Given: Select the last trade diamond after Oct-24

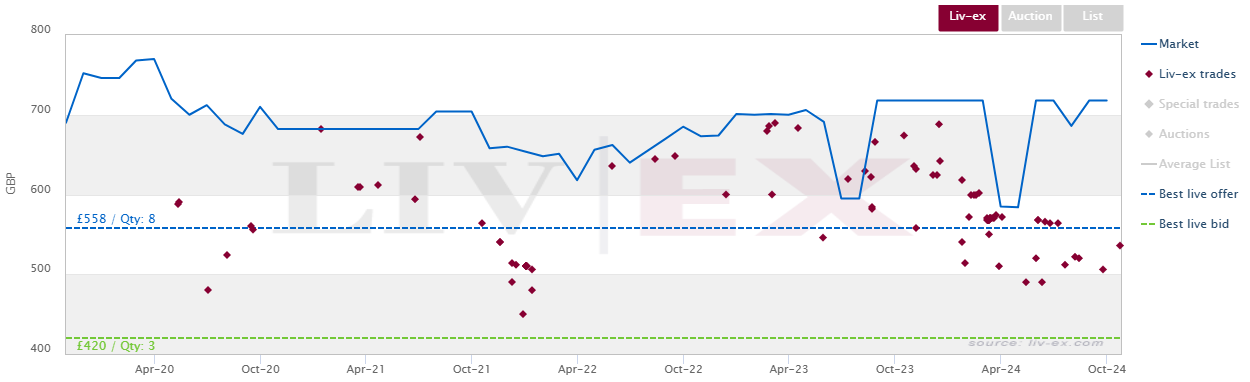Looking at the screenshot, I should click(x=1120, y=245).
